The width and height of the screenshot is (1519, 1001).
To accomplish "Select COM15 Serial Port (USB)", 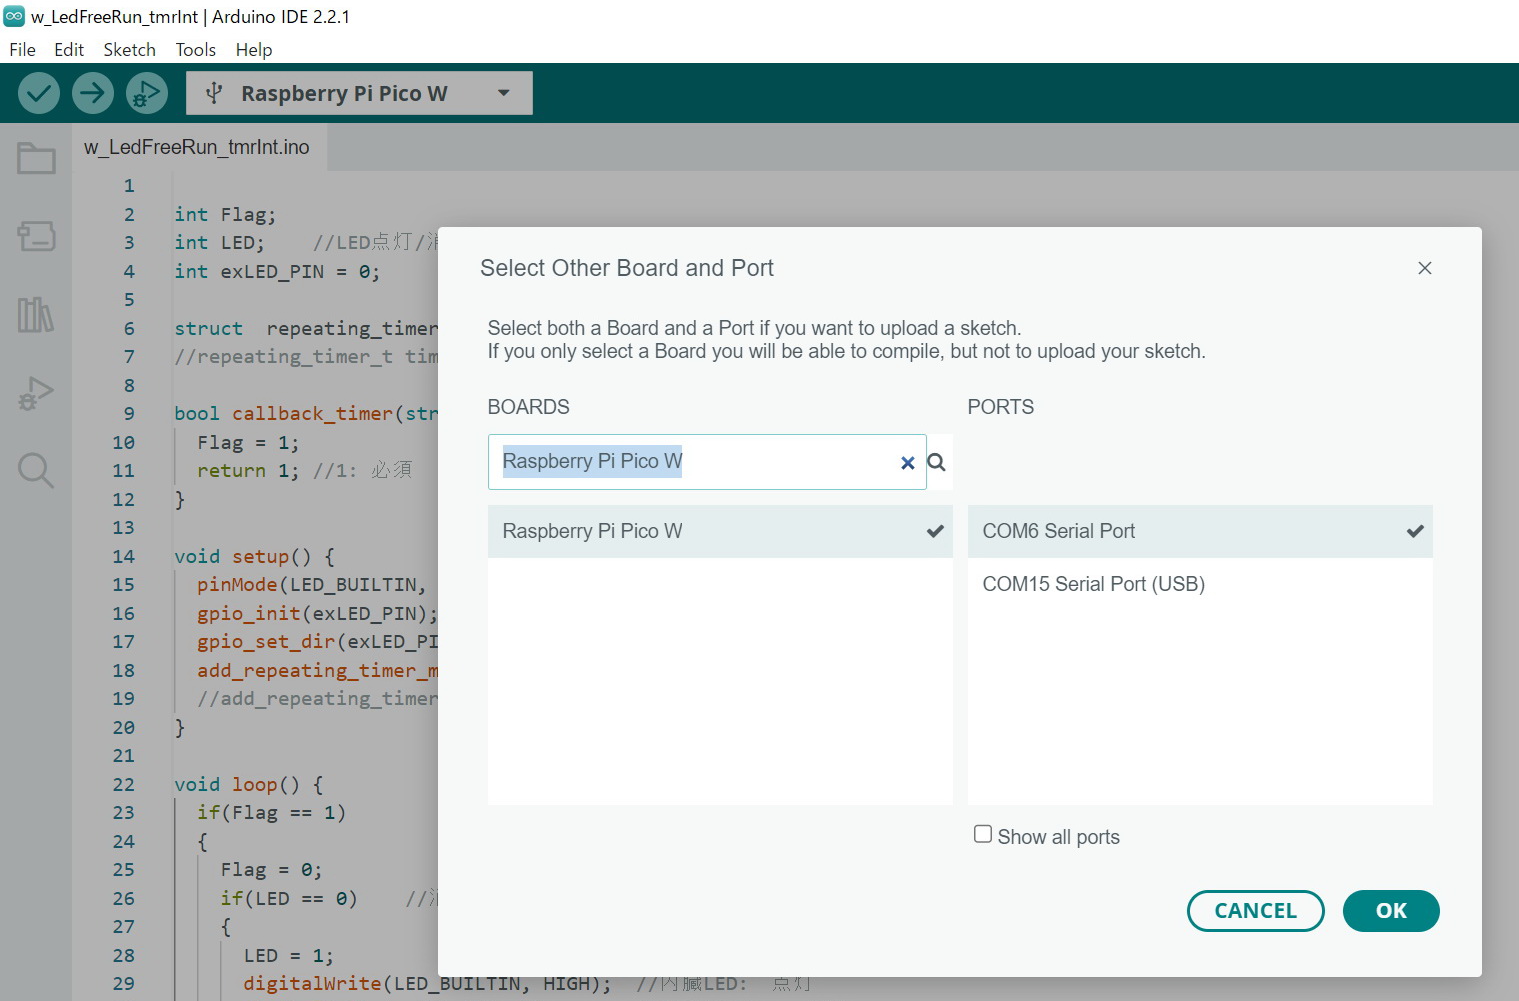I will (1200, 584).
